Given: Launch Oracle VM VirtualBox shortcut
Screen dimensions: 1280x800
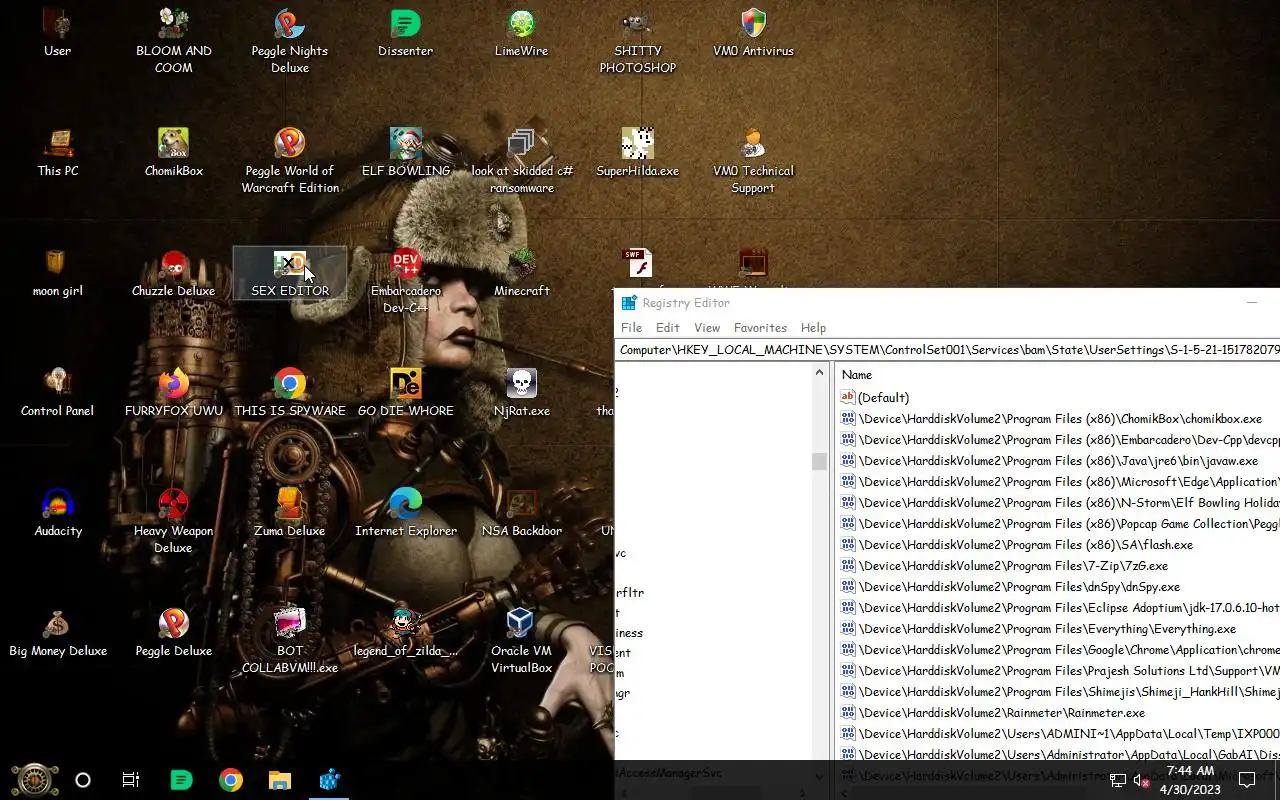Looking at the screenshot, I should click(x=521, y=641).
